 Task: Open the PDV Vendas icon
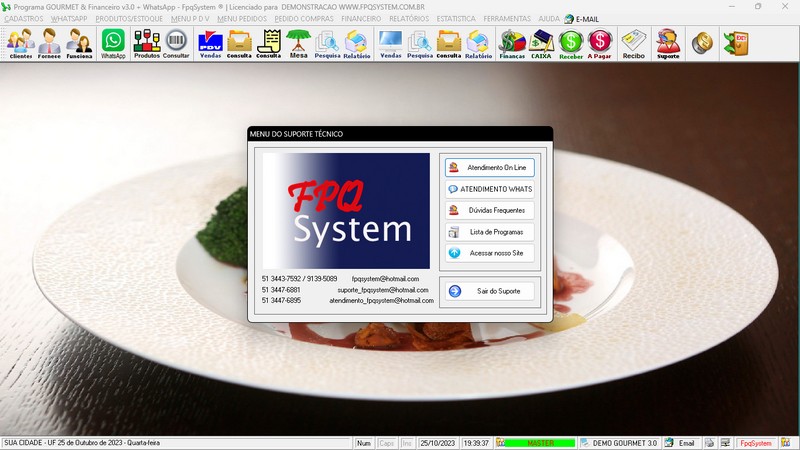[210, 44]
